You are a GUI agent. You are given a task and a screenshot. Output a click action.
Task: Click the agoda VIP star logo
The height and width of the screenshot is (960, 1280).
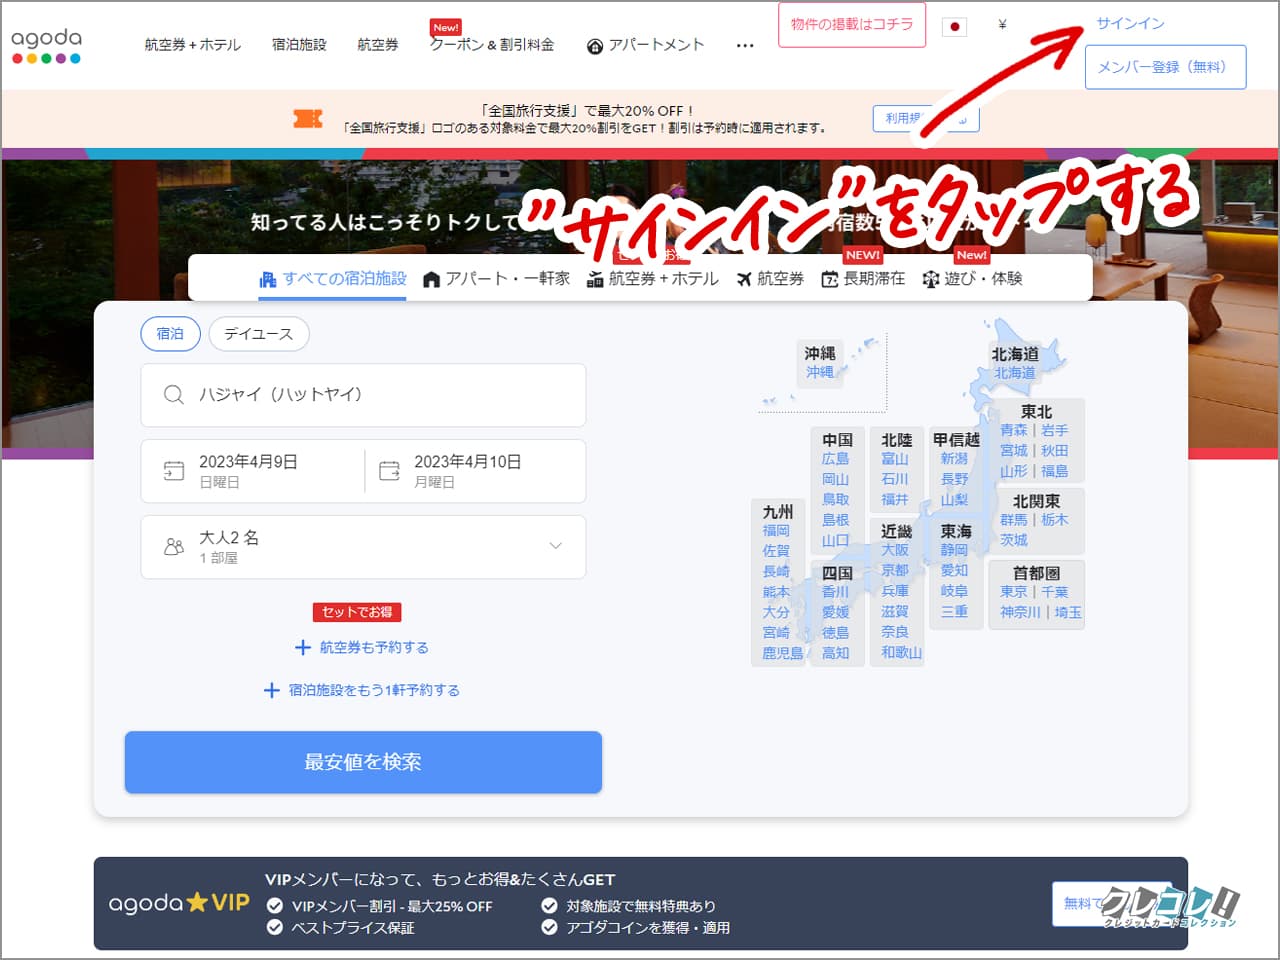[x=180, y=903]
